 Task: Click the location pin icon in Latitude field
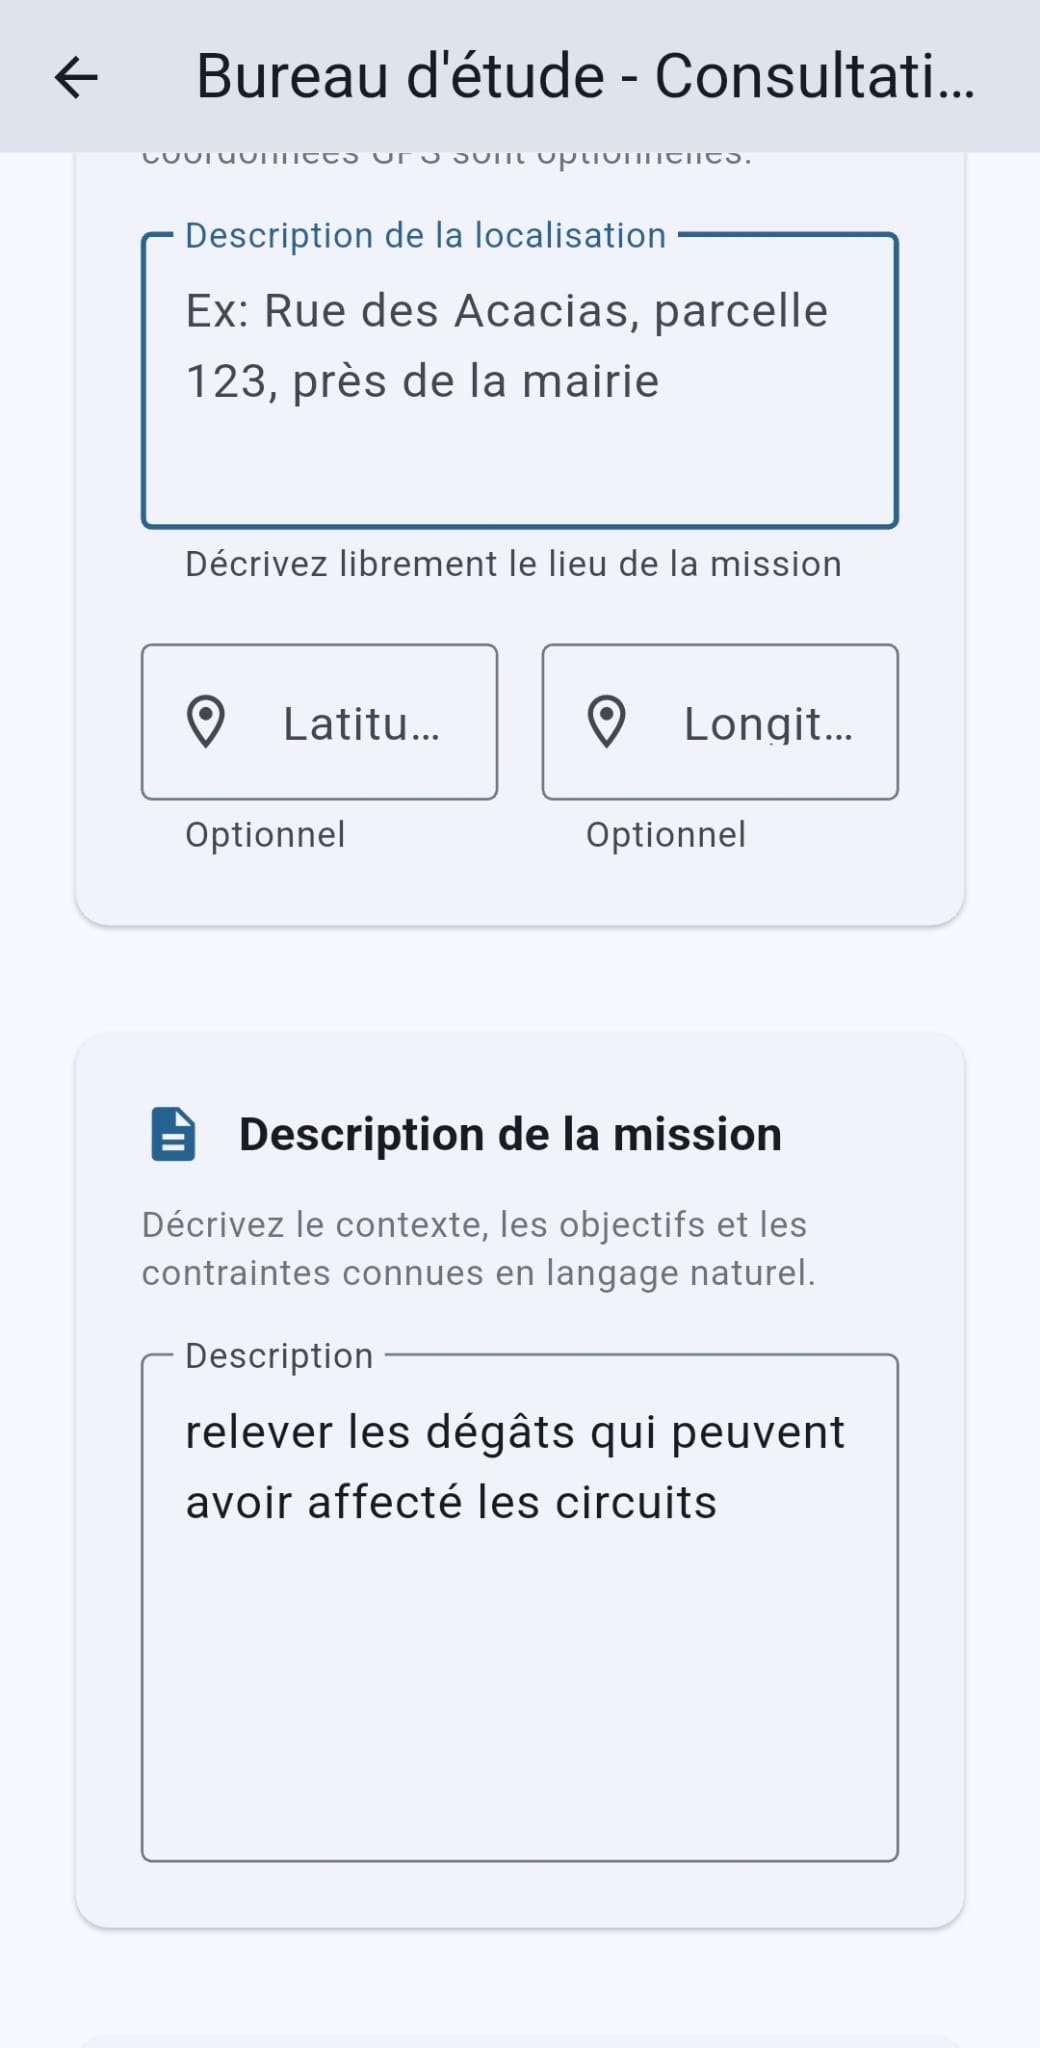click(206, 722)
